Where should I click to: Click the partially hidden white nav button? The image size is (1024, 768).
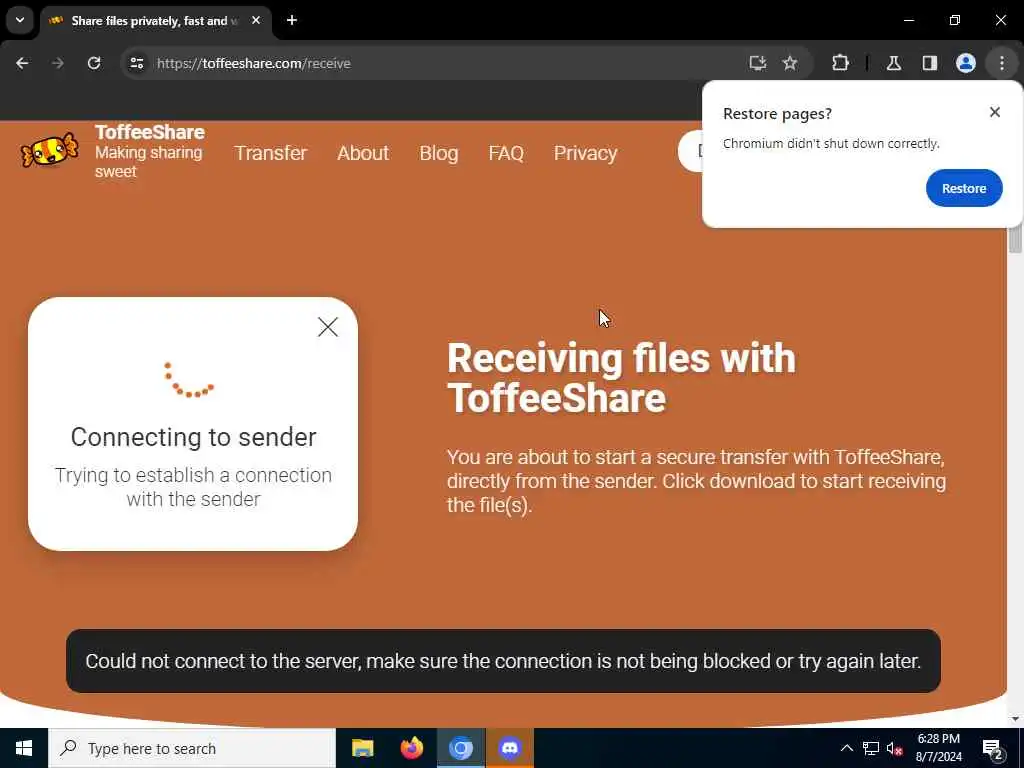690,152
